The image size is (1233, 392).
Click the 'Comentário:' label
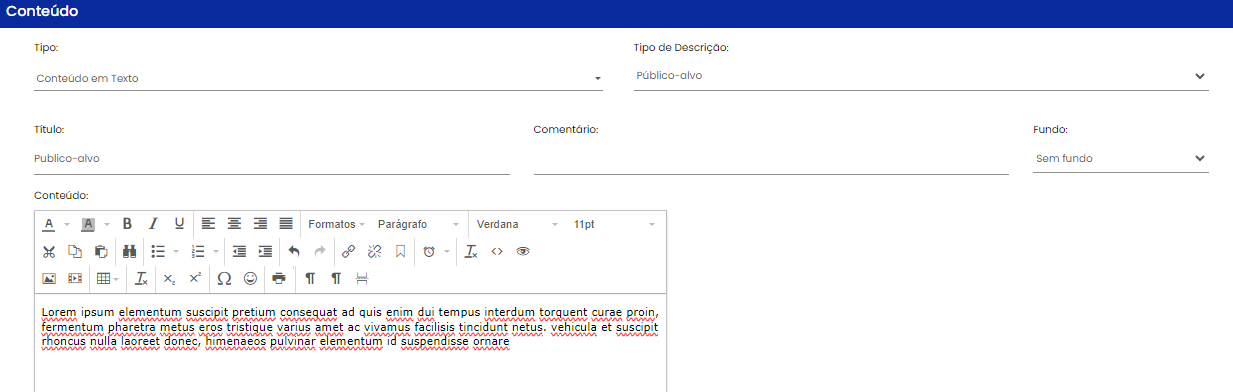[566, 130]
